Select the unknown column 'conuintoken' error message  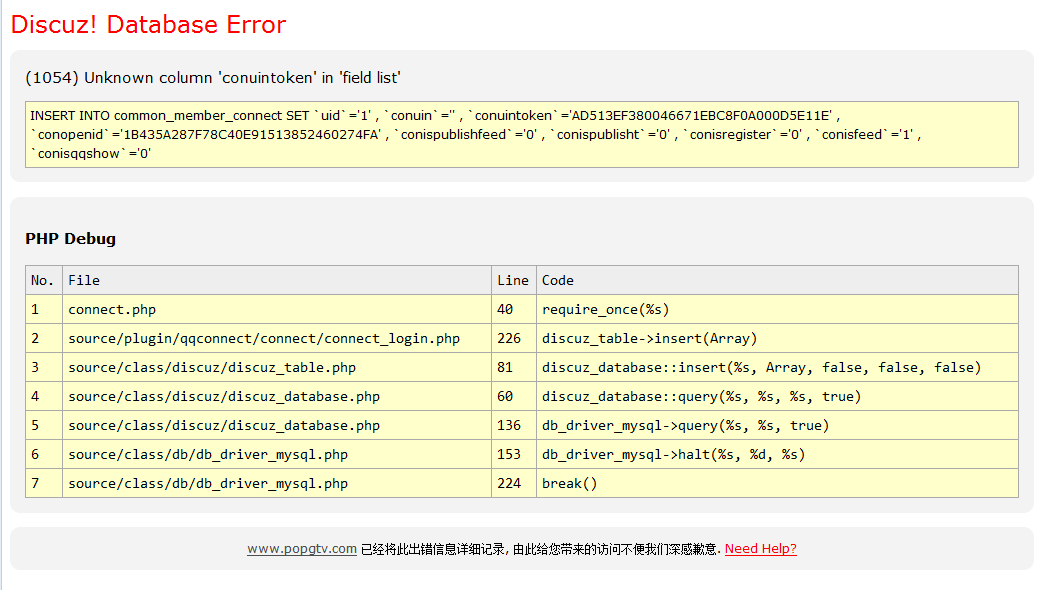(213, 78)
